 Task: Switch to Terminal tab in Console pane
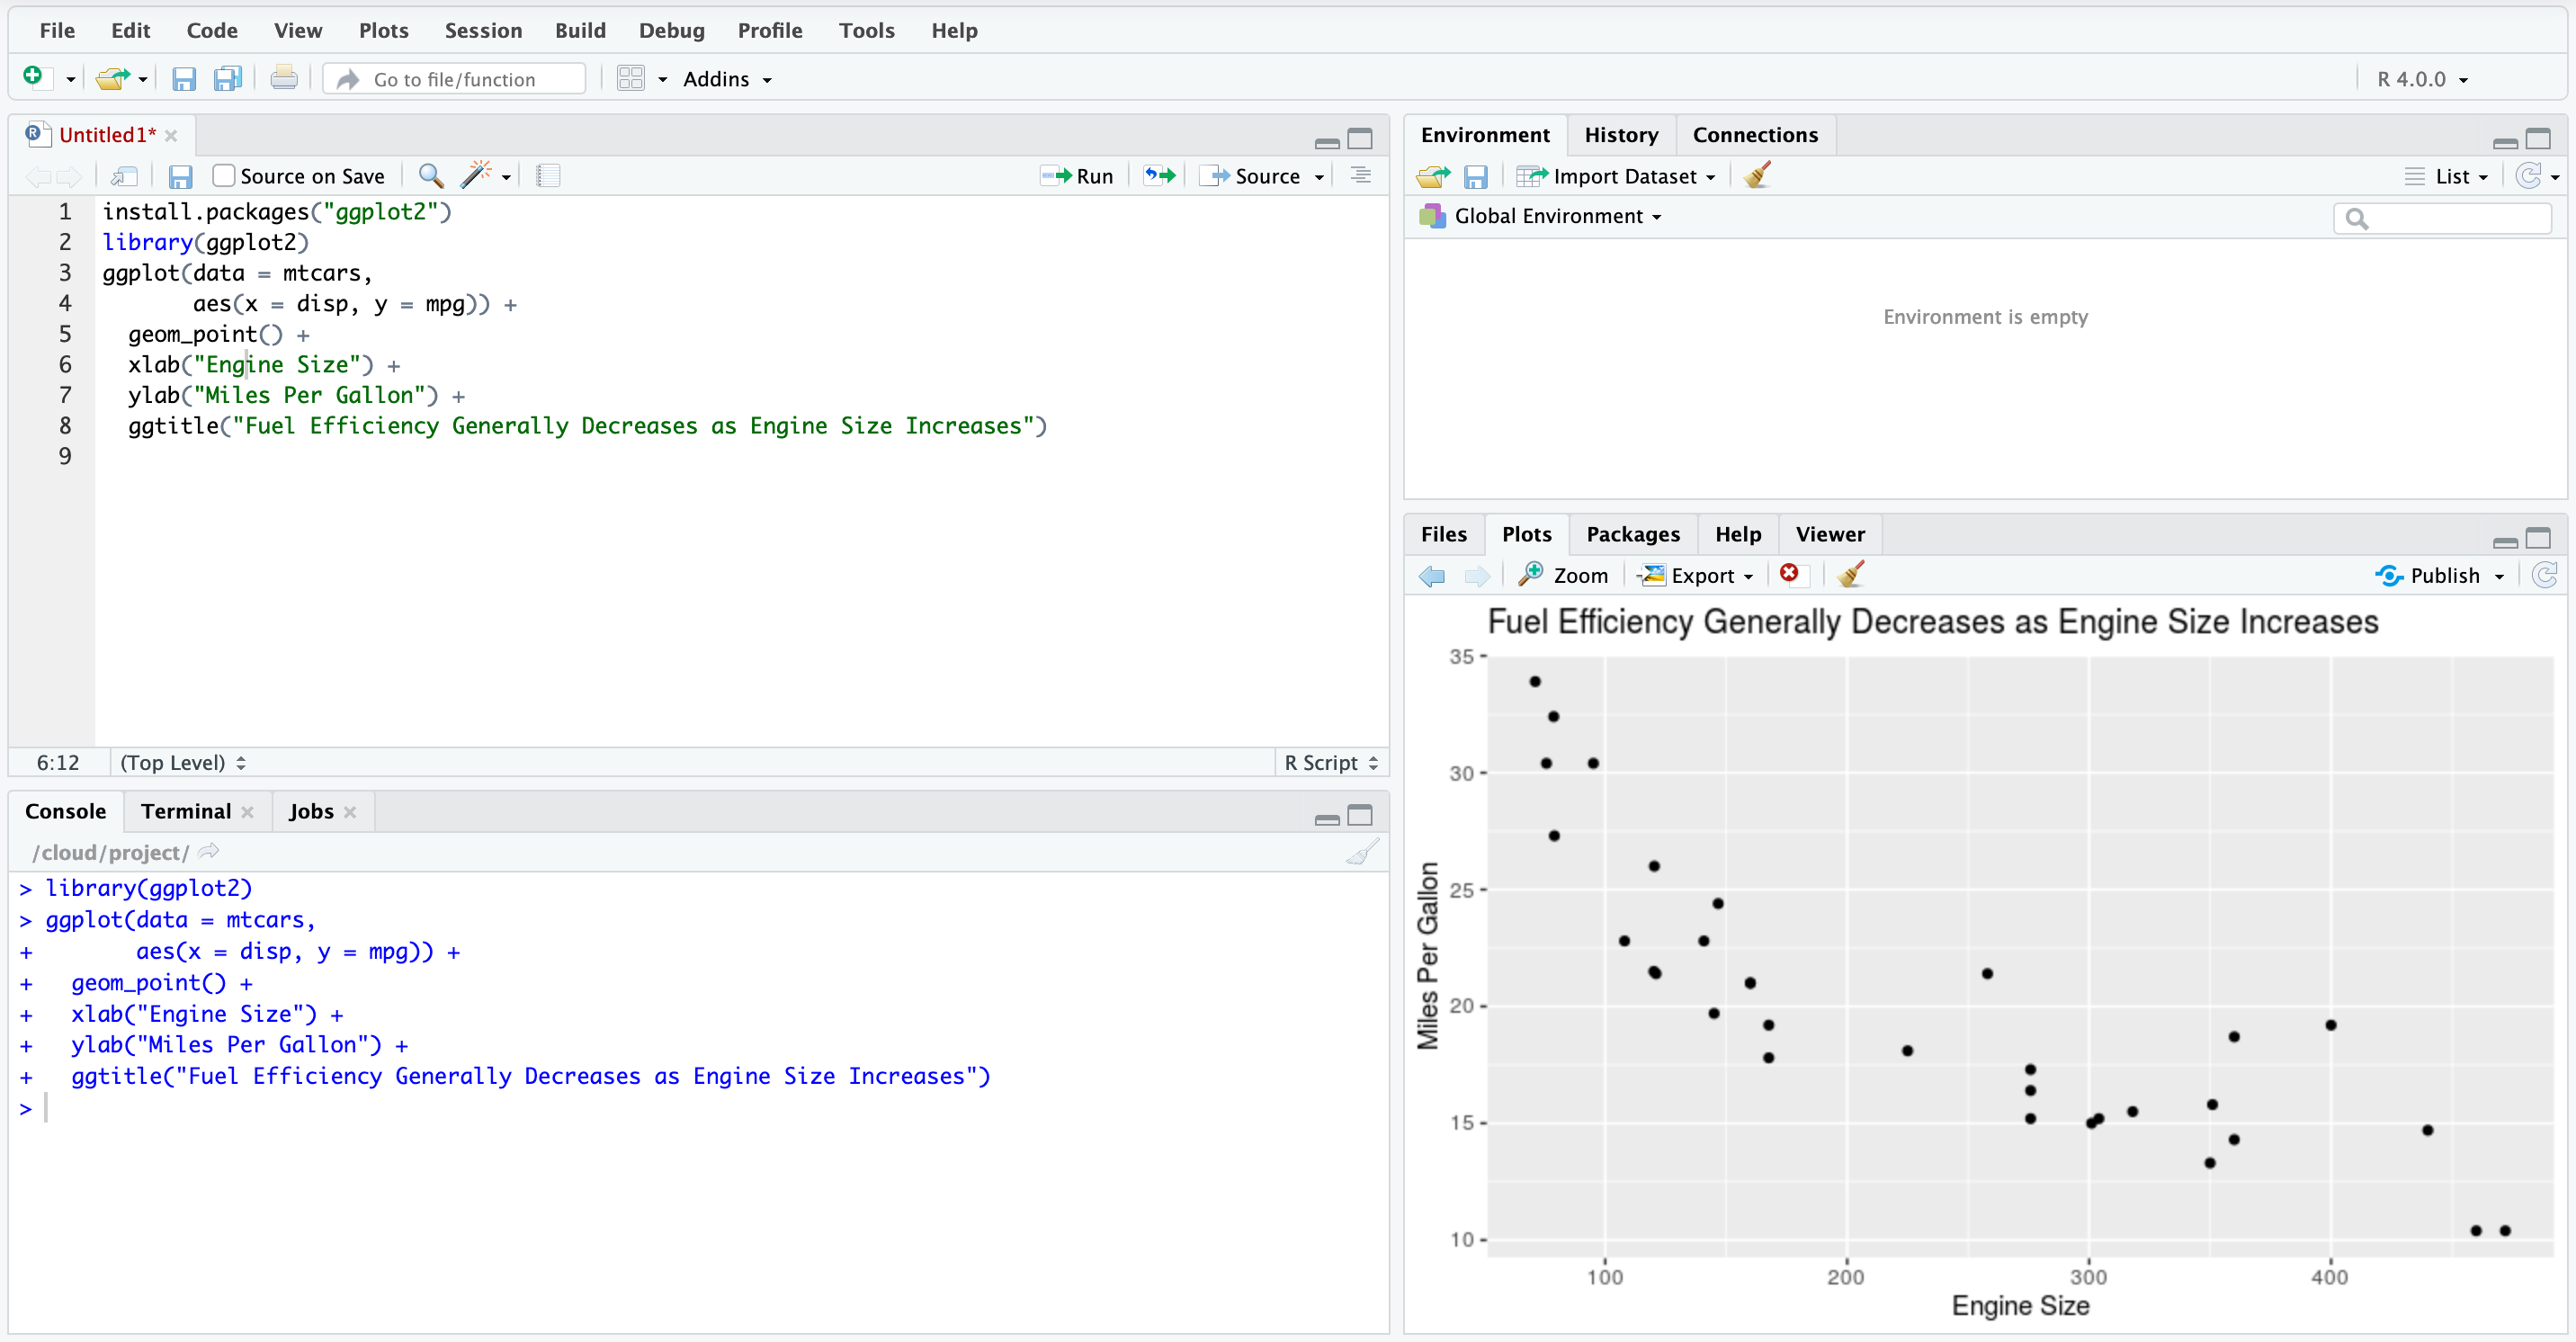tap(185, 810)
